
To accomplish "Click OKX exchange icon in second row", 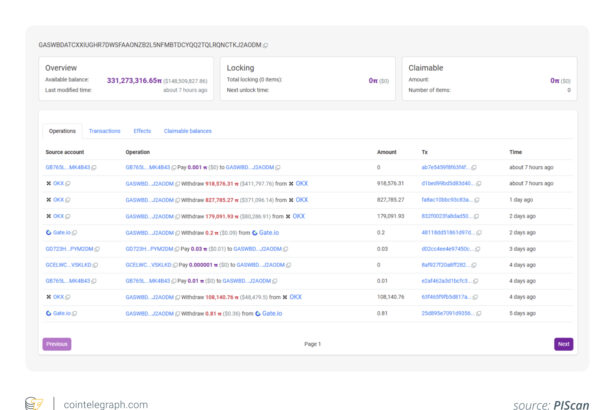I will pos(48,183).
